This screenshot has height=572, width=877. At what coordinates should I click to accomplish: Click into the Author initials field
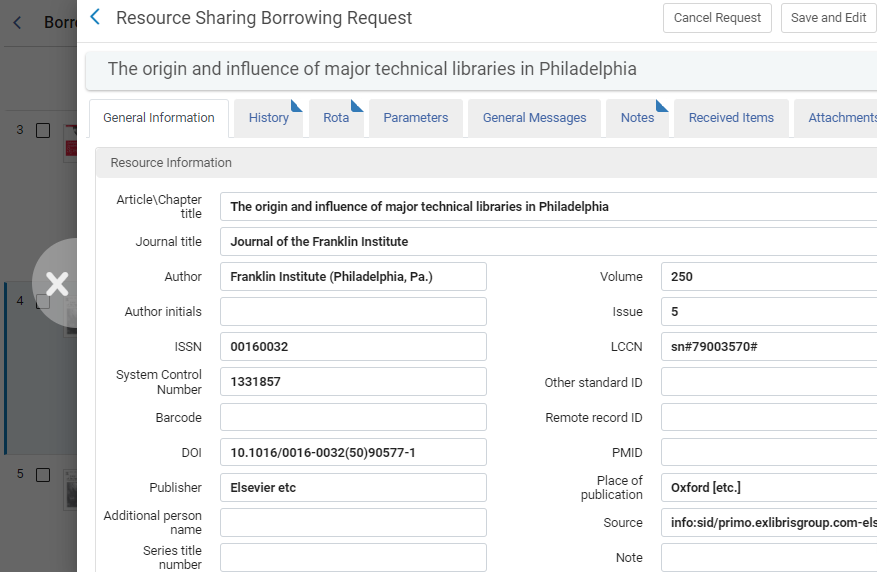[x=353, y=312]
